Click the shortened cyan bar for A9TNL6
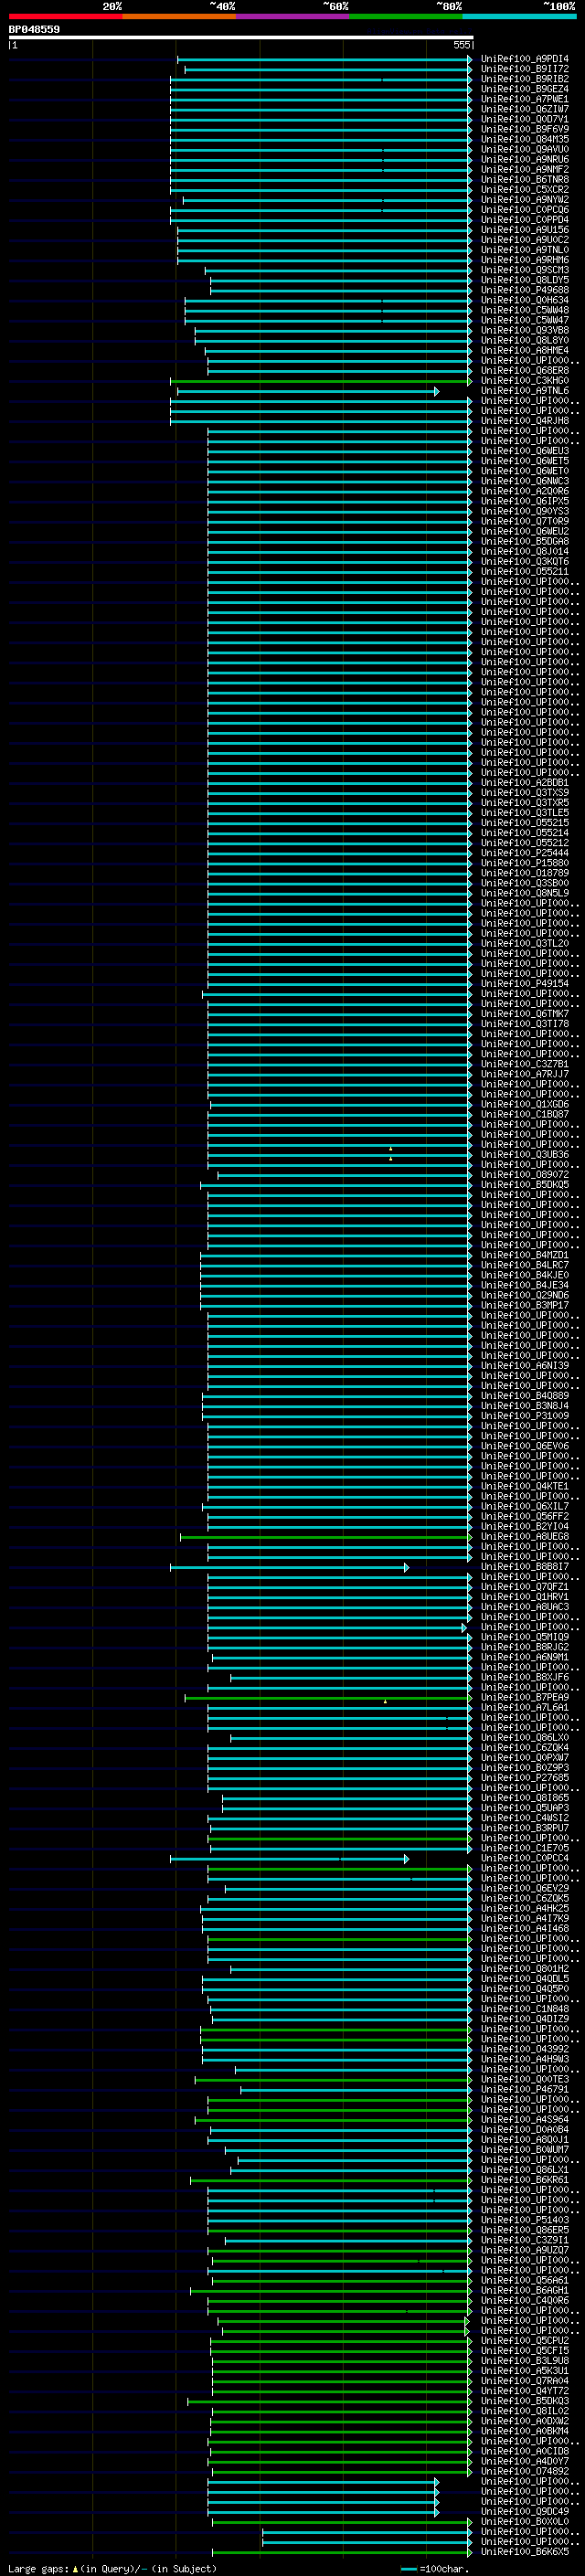This screenshot has width=585, height=2576. [x=308, y=391]
